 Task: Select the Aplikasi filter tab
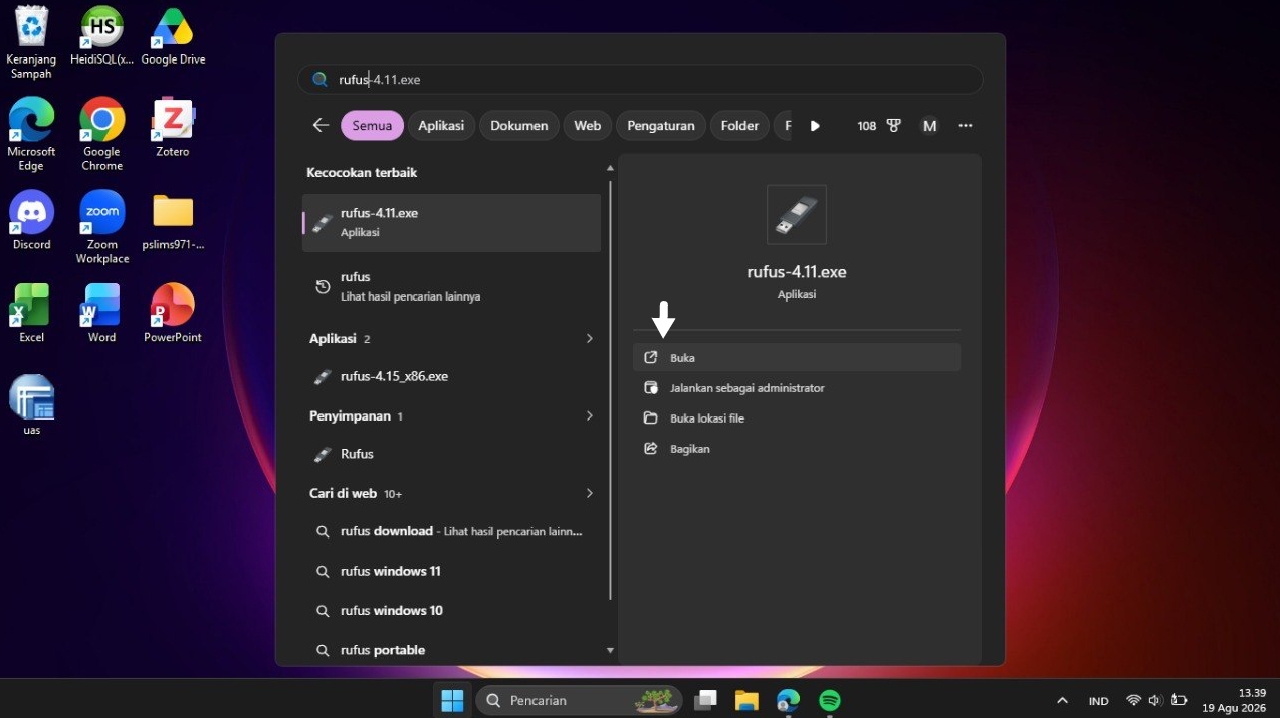(441, 125)
